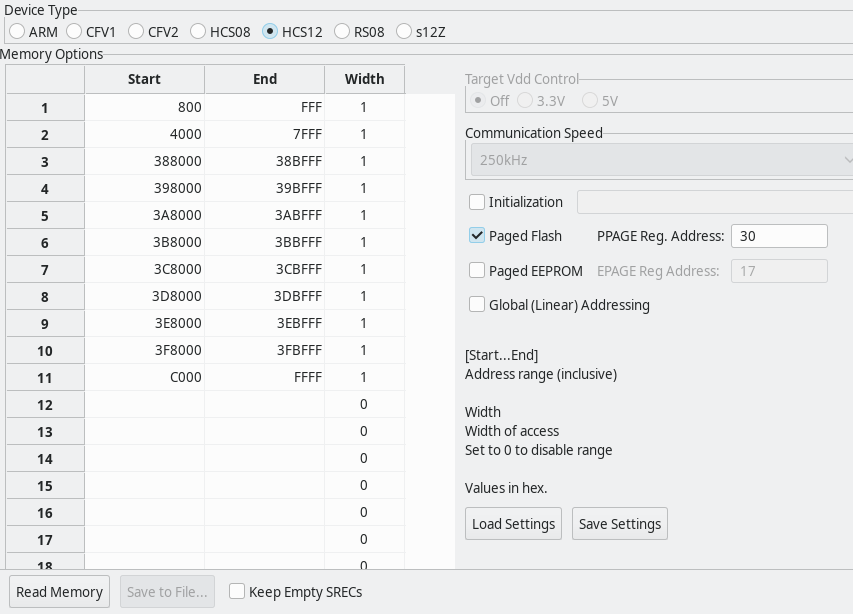Edit the PPAGE Reg. Address field
Viewport: 853px width, 614px height.
click(779, 236)
